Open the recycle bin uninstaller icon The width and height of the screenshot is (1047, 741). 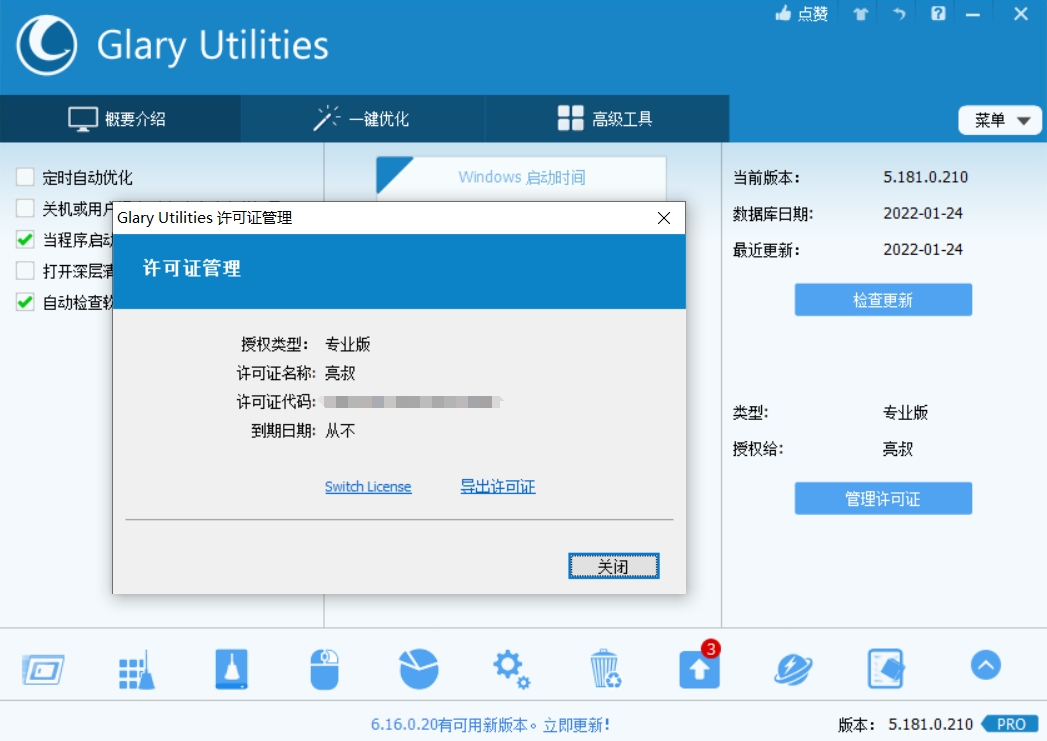605,669
